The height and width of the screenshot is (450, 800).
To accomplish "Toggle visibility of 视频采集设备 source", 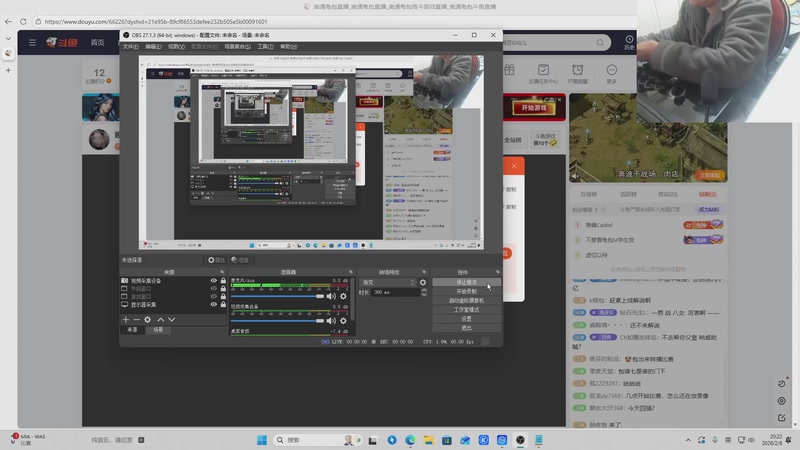I will [213, 281].
